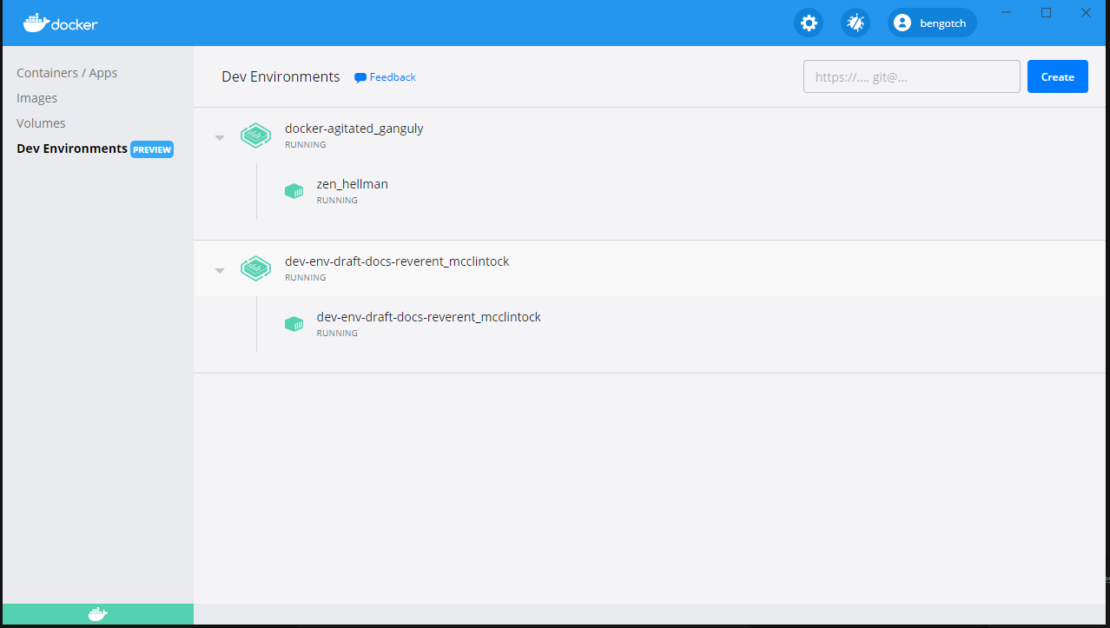Open Docker settings gear icon
1110x628 pixels.
click(x=808, y=23)
